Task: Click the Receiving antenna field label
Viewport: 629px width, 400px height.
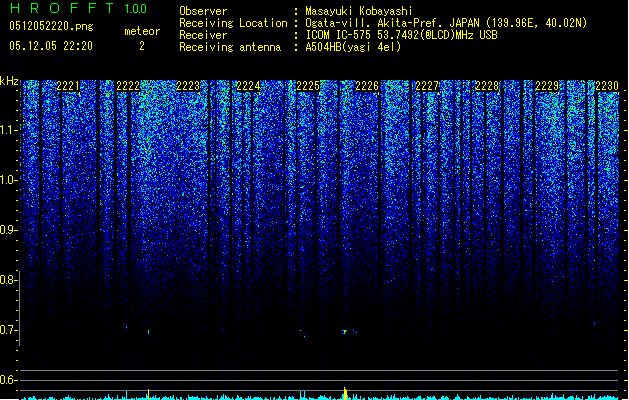Action: [230, 47]
